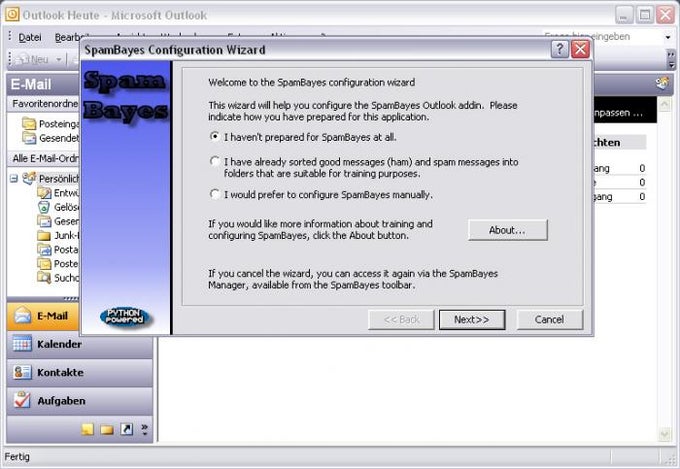Click the E-Mail pane title header
The height and width of the screenshot is (469, 680).
tap(43, 84)
